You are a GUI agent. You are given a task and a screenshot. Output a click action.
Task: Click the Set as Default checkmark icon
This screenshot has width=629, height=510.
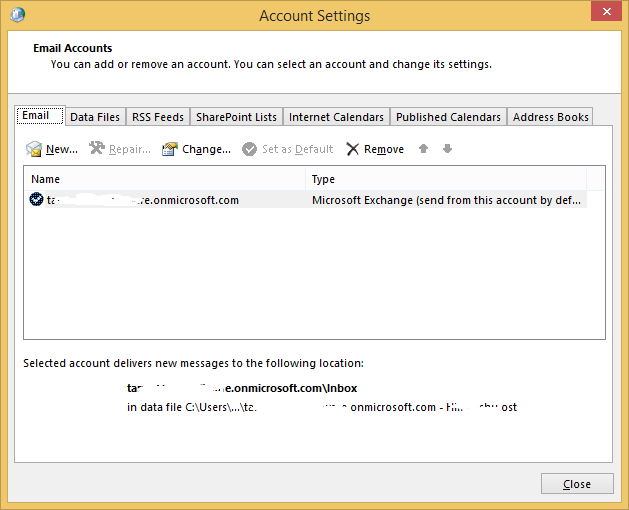tap(249, 149)
